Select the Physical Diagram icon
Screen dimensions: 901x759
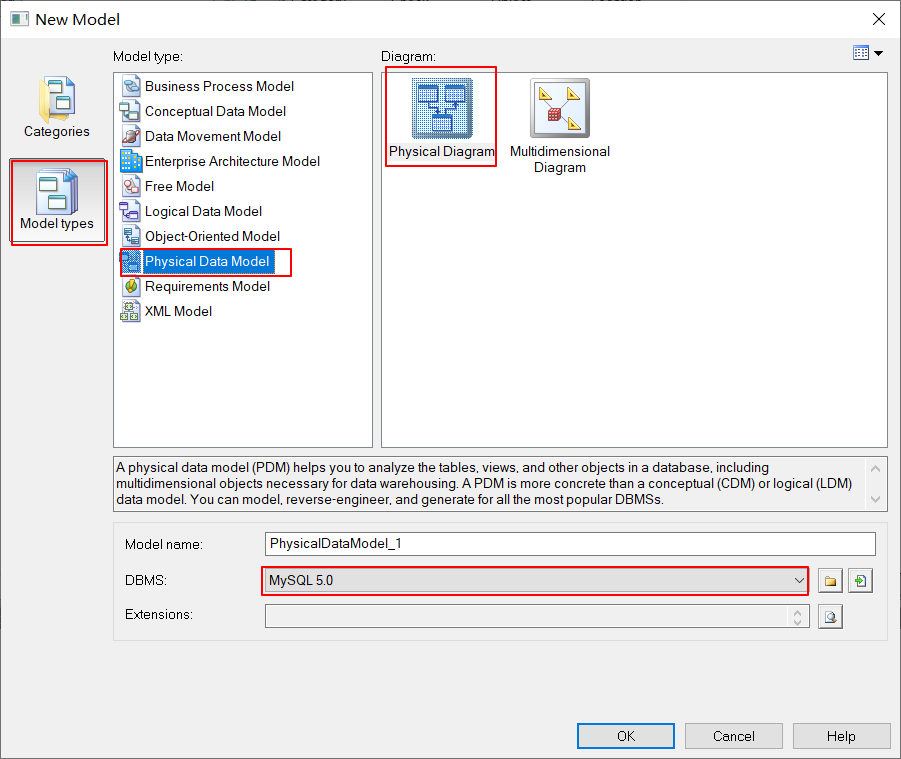click(440, 107)
